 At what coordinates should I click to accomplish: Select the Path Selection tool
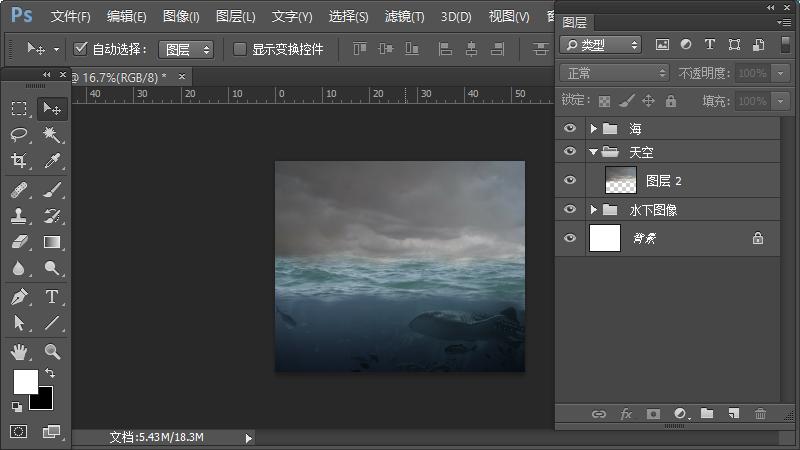tap(19, 322)
